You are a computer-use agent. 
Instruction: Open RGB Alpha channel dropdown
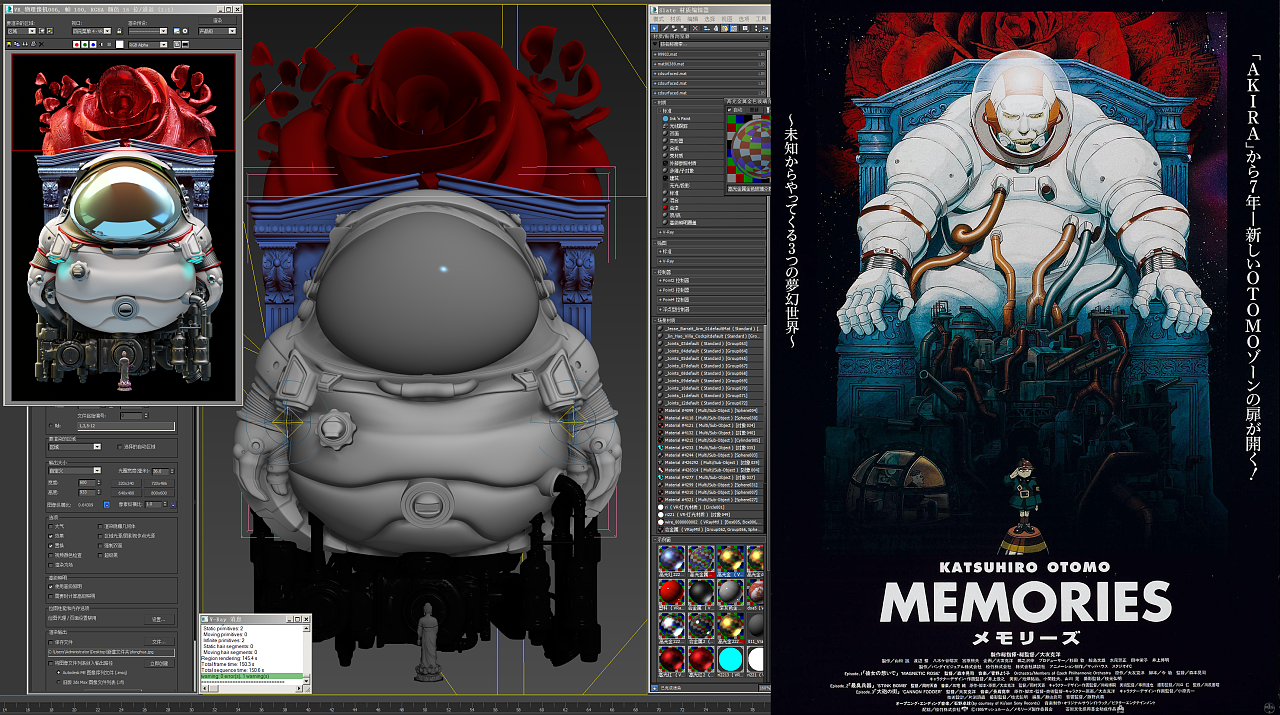point(148,45)
